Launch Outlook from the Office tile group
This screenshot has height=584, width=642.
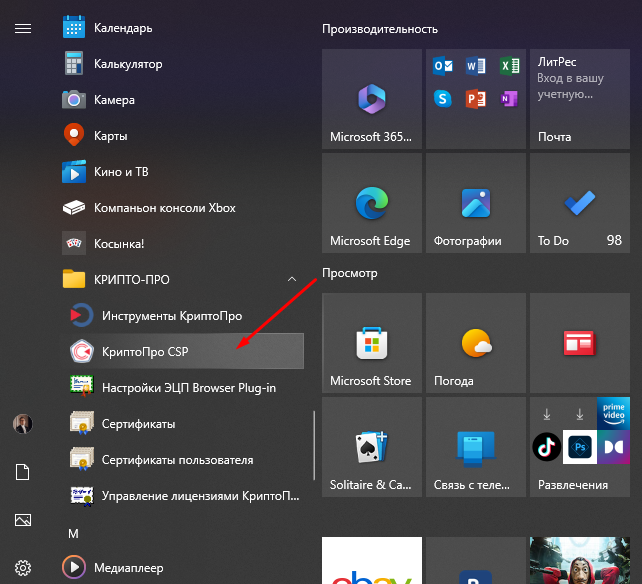point(443,66)
